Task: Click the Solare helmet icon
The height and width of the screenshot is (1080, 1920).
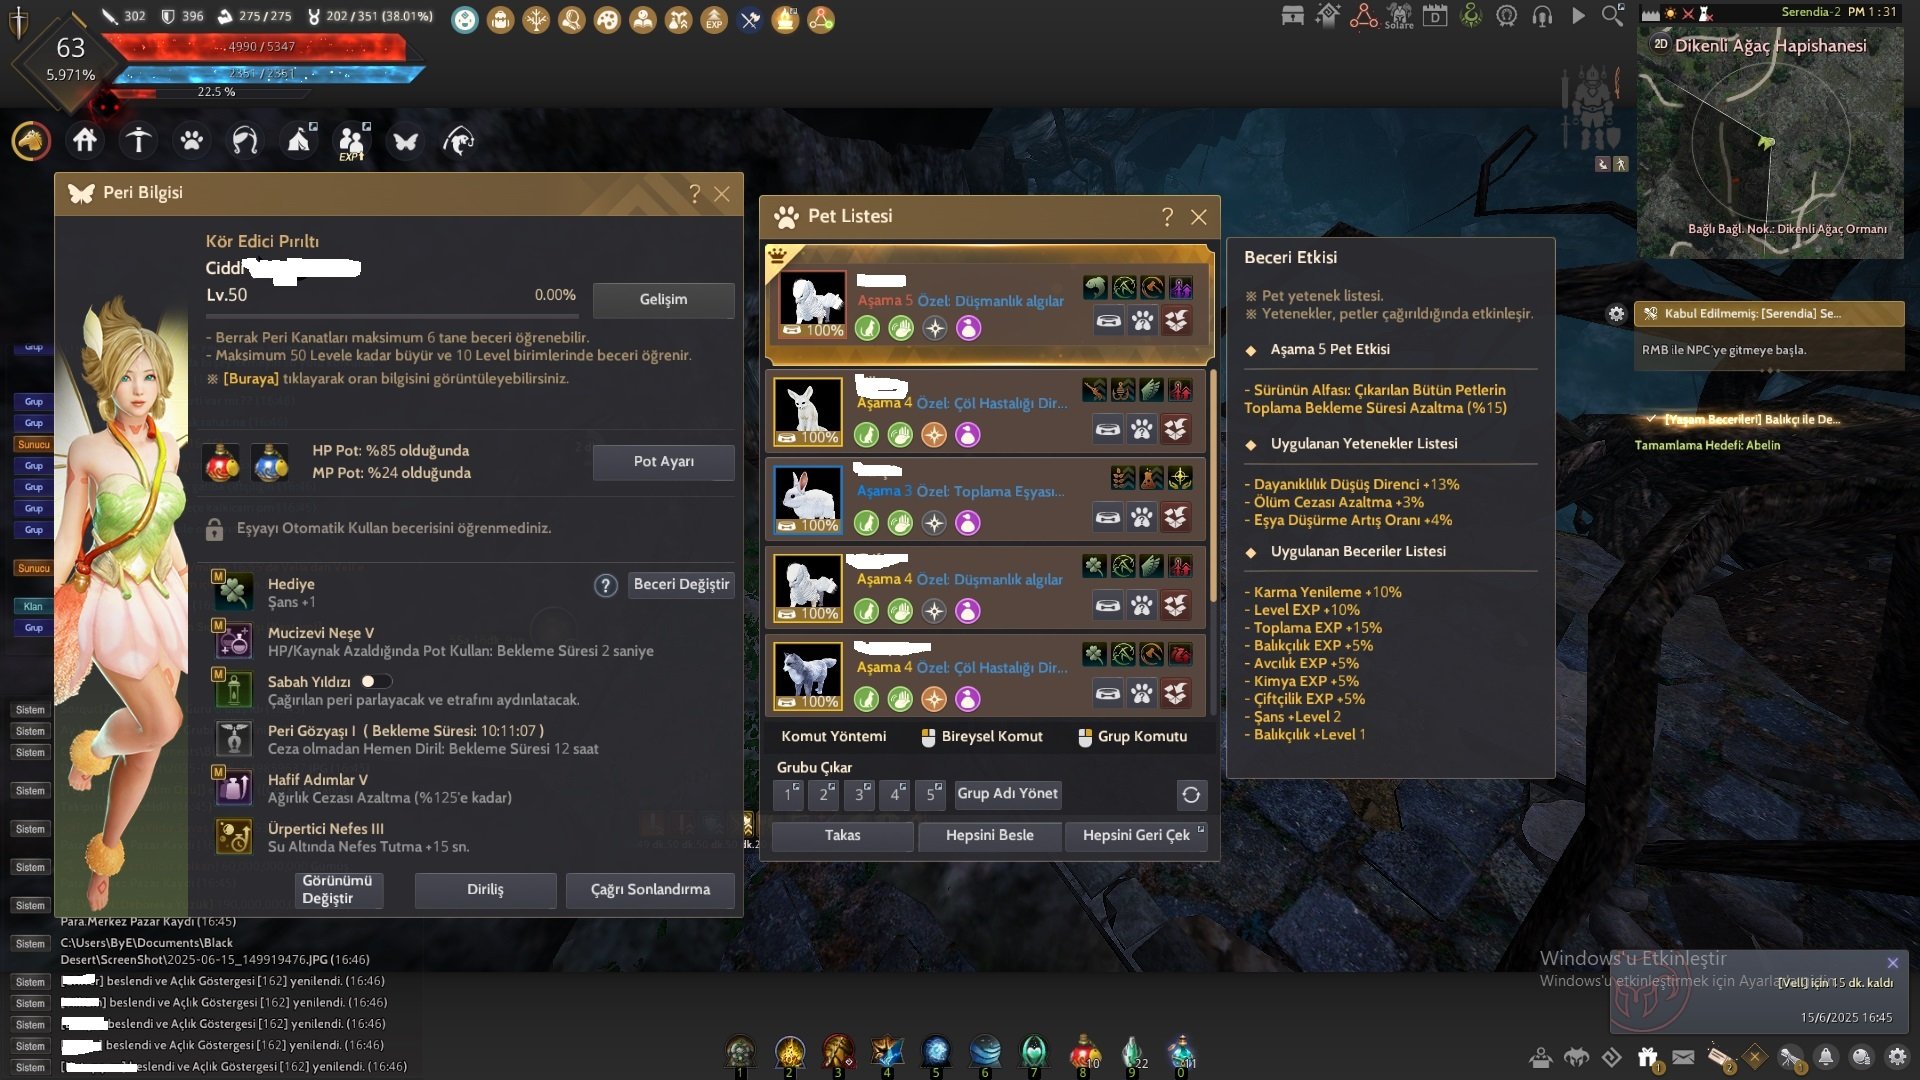Action: pyautogui.click(x=1399, y=16)
